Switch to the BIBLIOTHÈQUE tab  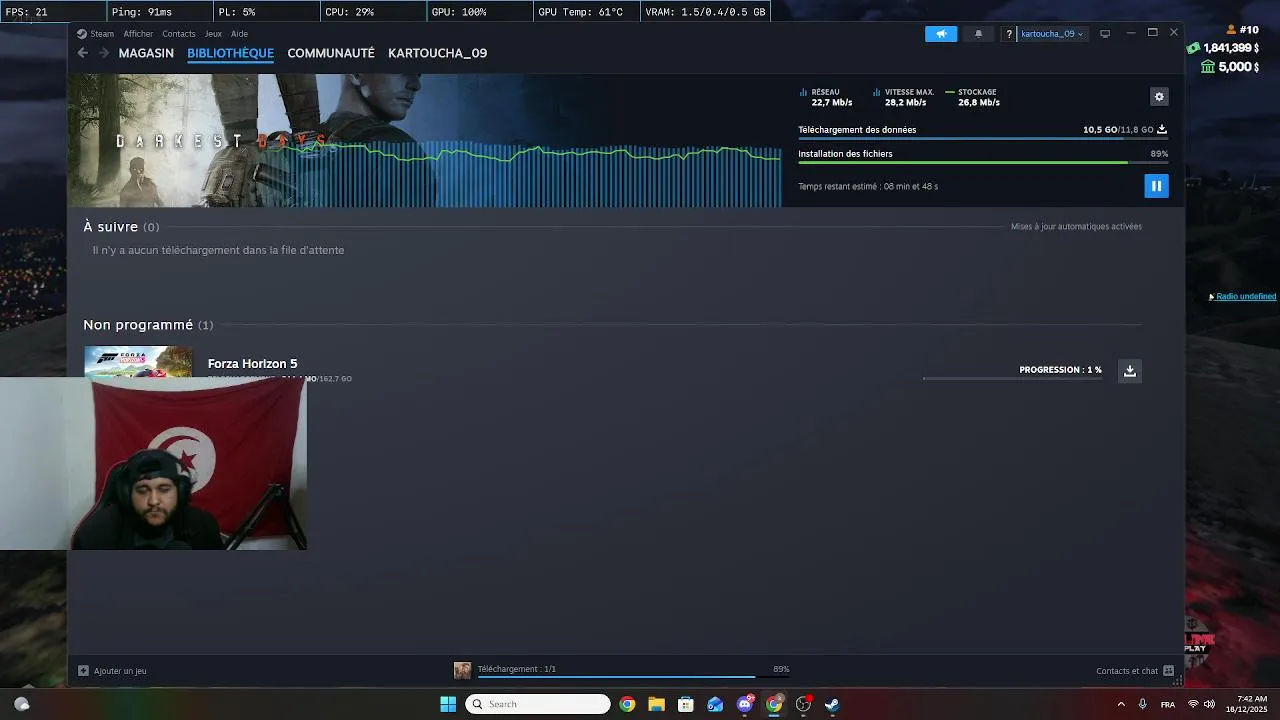[230, 53]
